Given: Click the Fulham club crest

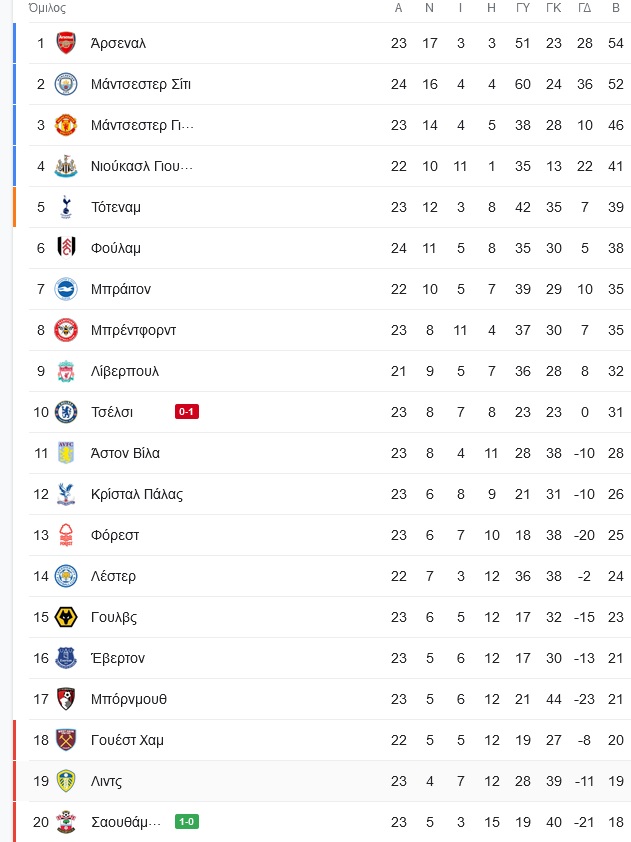Looking at the screenshot, I should tap(66, 248).
